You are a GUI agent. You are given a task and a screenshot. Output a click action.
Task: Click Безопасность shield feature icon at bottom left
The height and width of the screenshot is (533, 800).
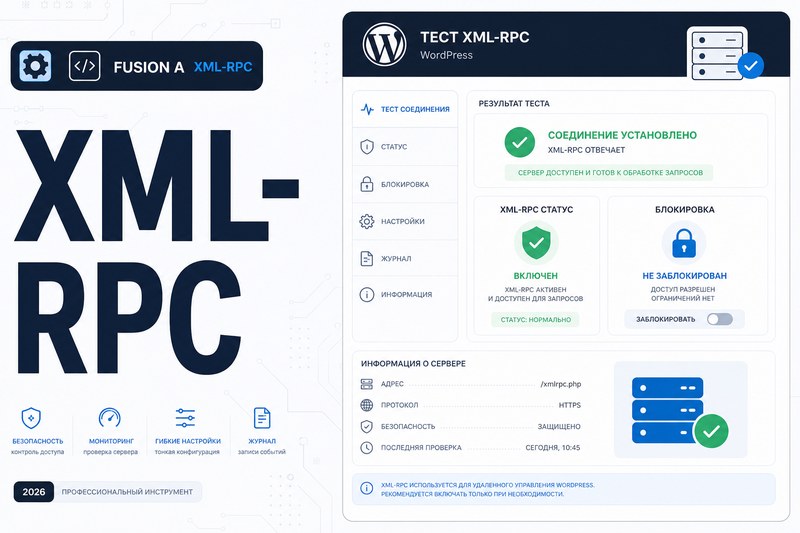31,418
